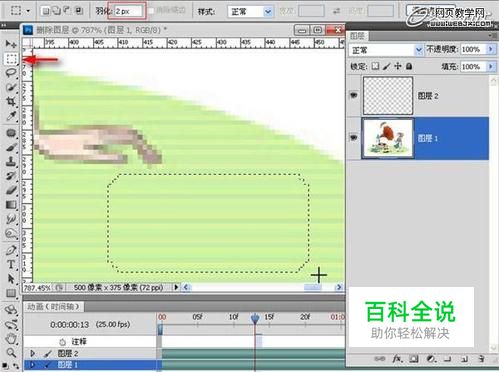Viewport: 499px width, 372px height.
Task: Select the 3D Rotate tool
Action: [x=11, y=310]
